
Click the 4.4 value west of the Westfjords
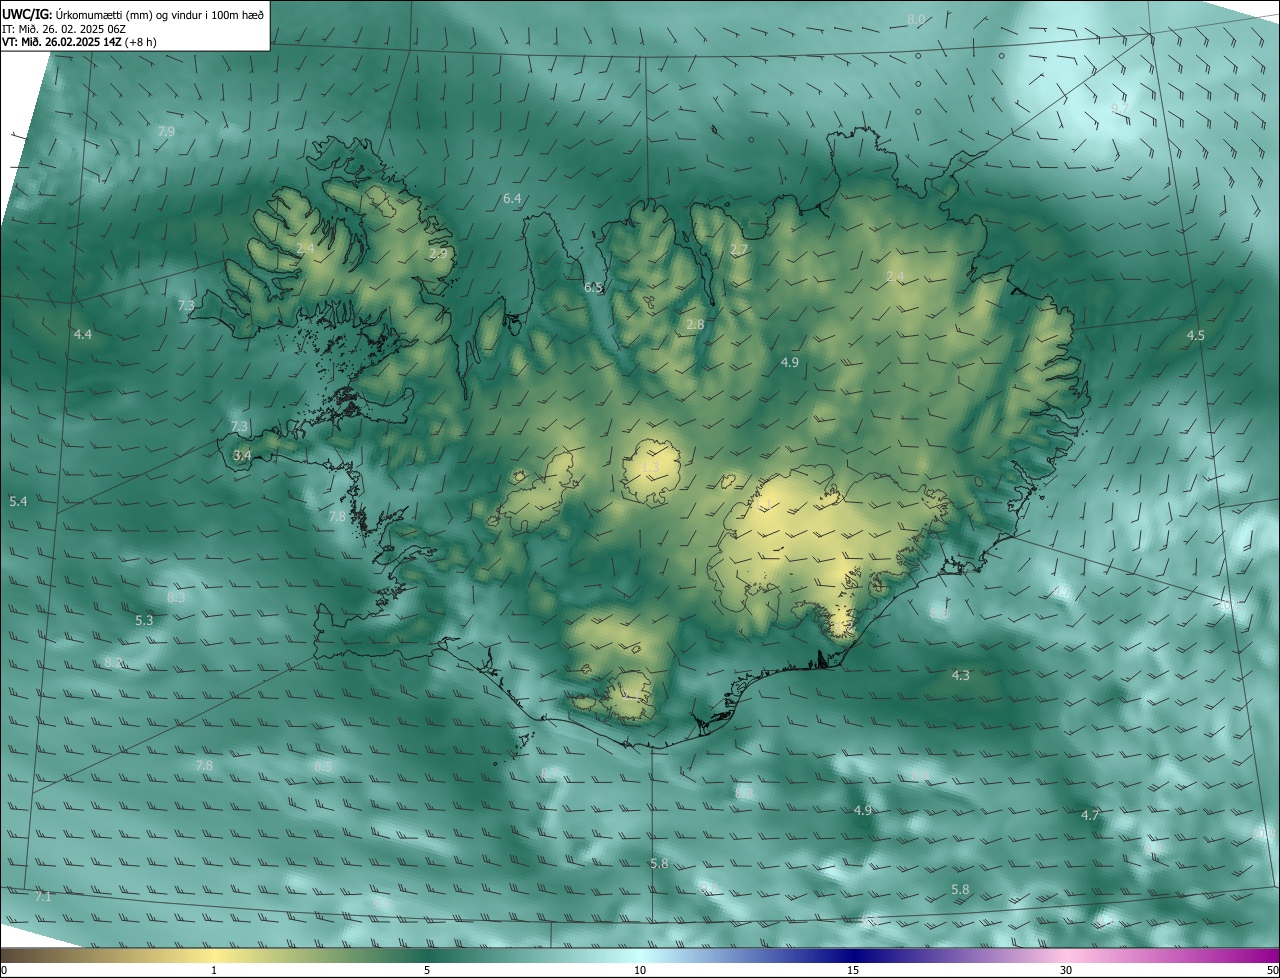click(83, 334)
